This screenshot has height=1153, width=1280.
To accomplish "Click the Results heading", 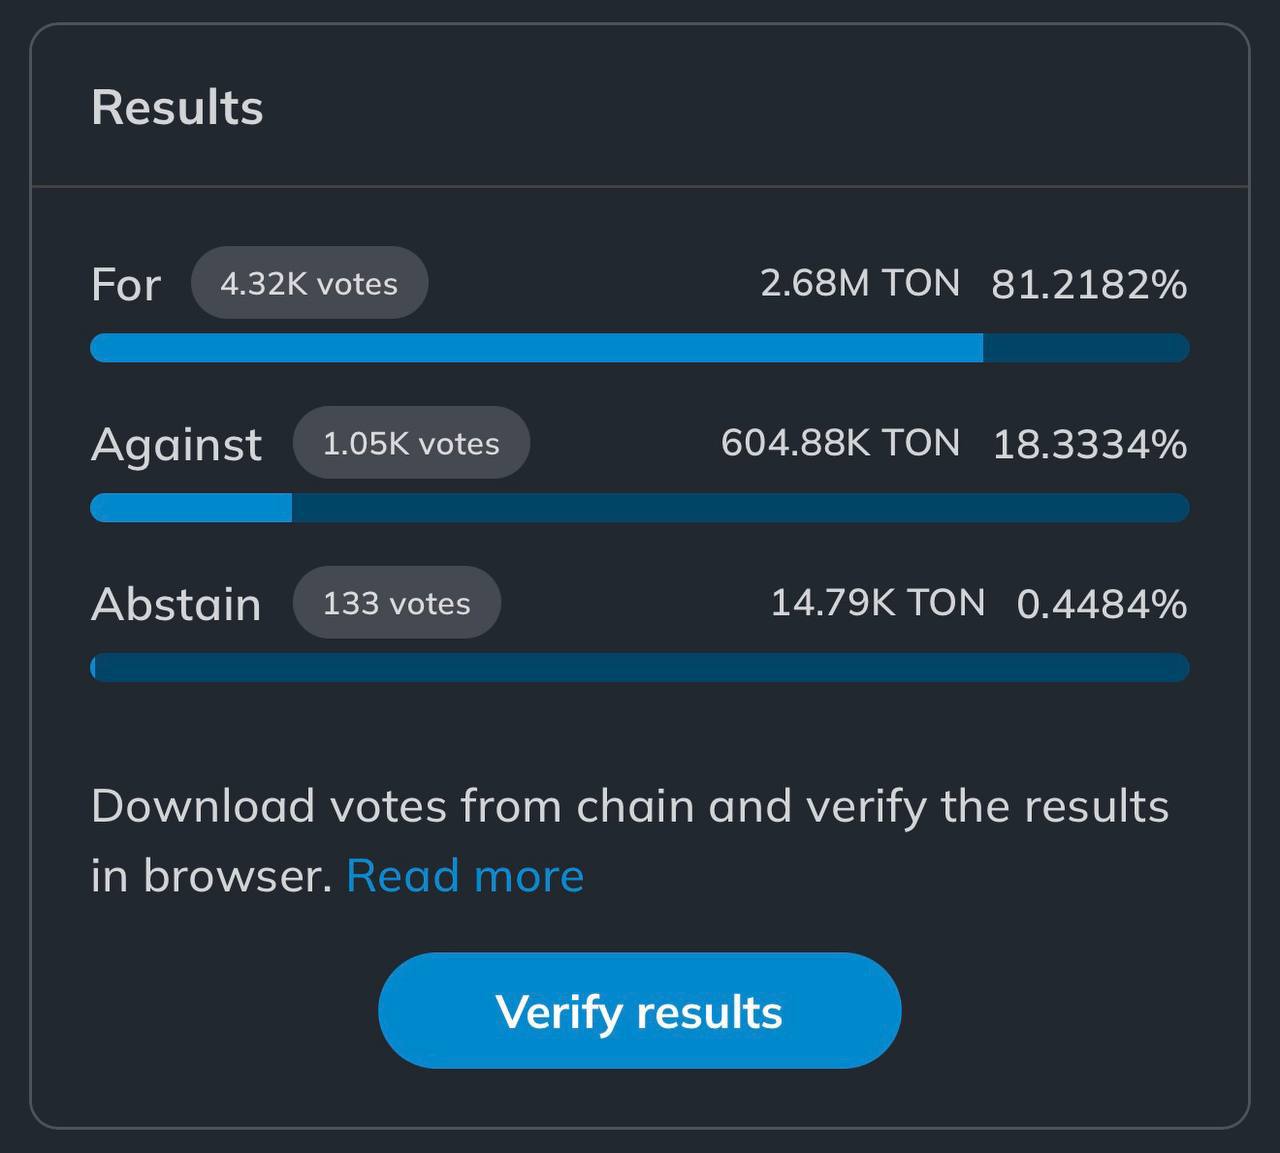I will [177, 107].
